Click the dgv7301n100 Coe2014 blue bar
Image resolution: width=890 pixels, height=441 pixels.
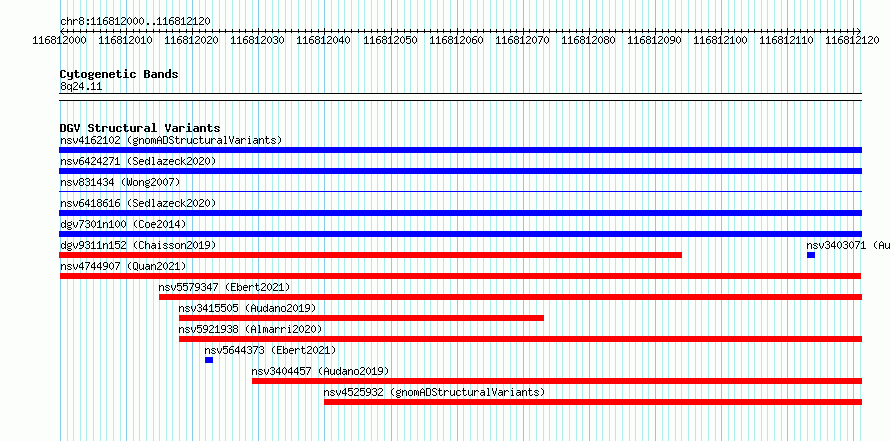pos(460,234)
